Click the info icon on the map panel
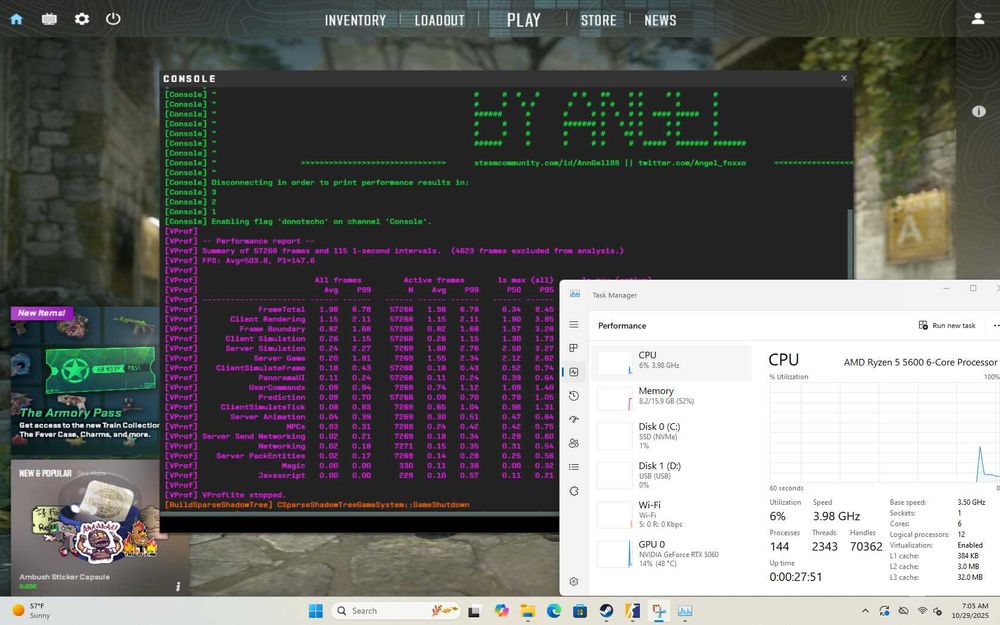Screen dimensions: 1000x625 978,112
